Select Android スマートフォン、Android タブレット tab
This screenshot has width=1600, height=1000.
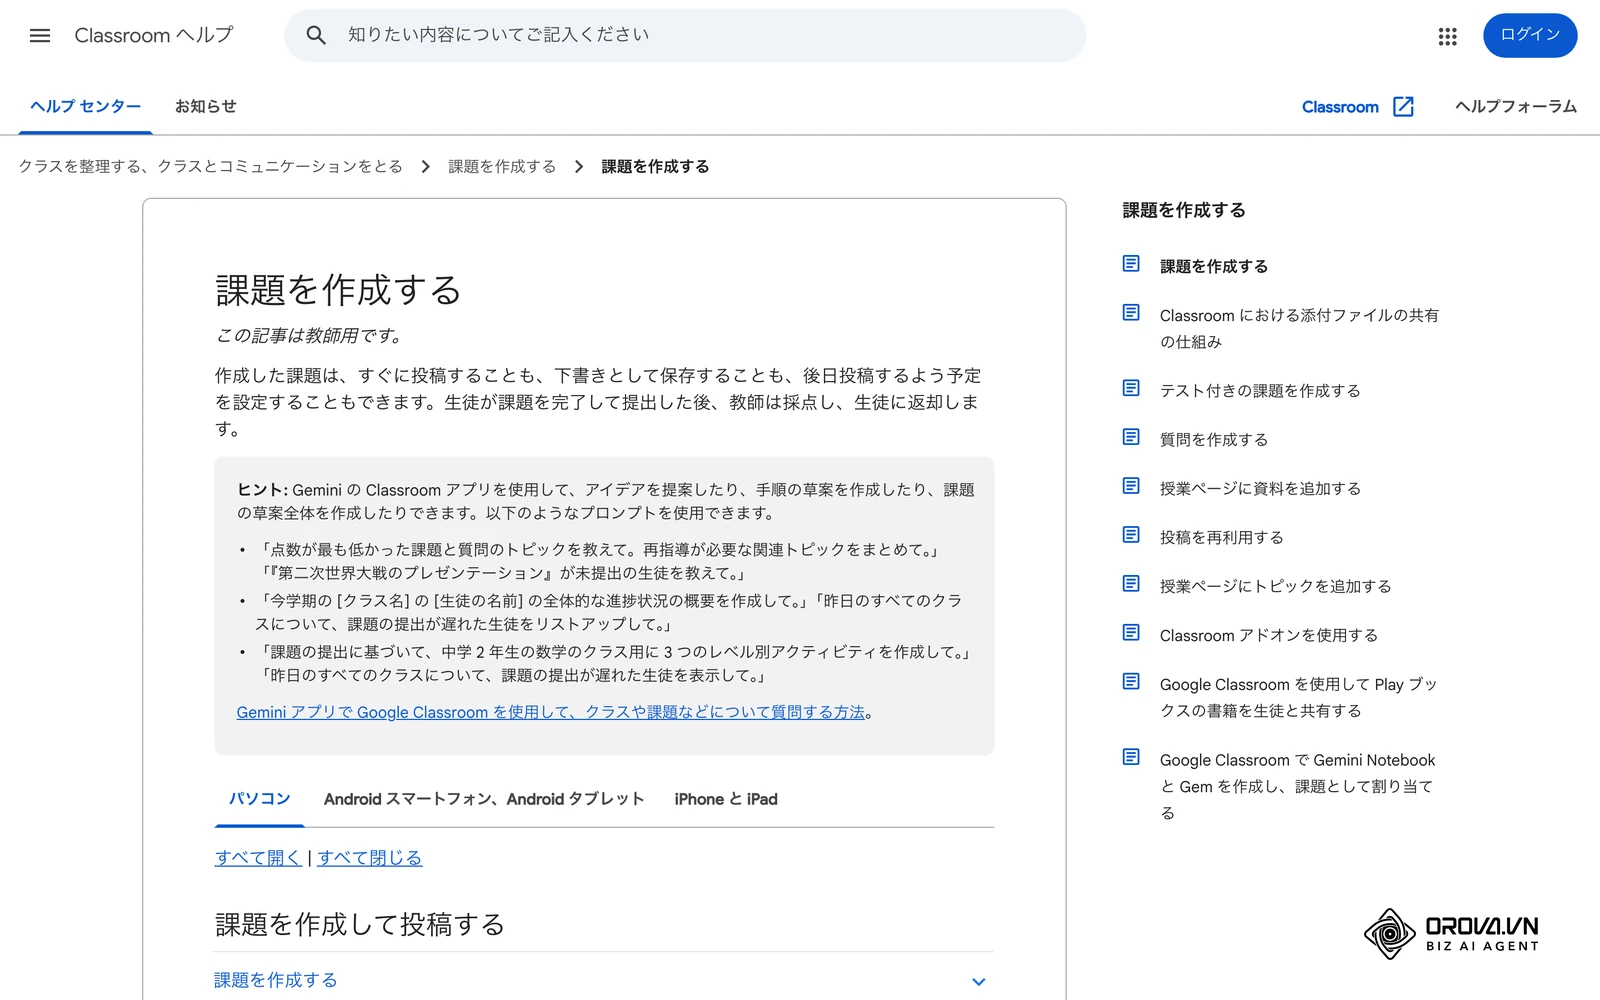tap(484, 799)
